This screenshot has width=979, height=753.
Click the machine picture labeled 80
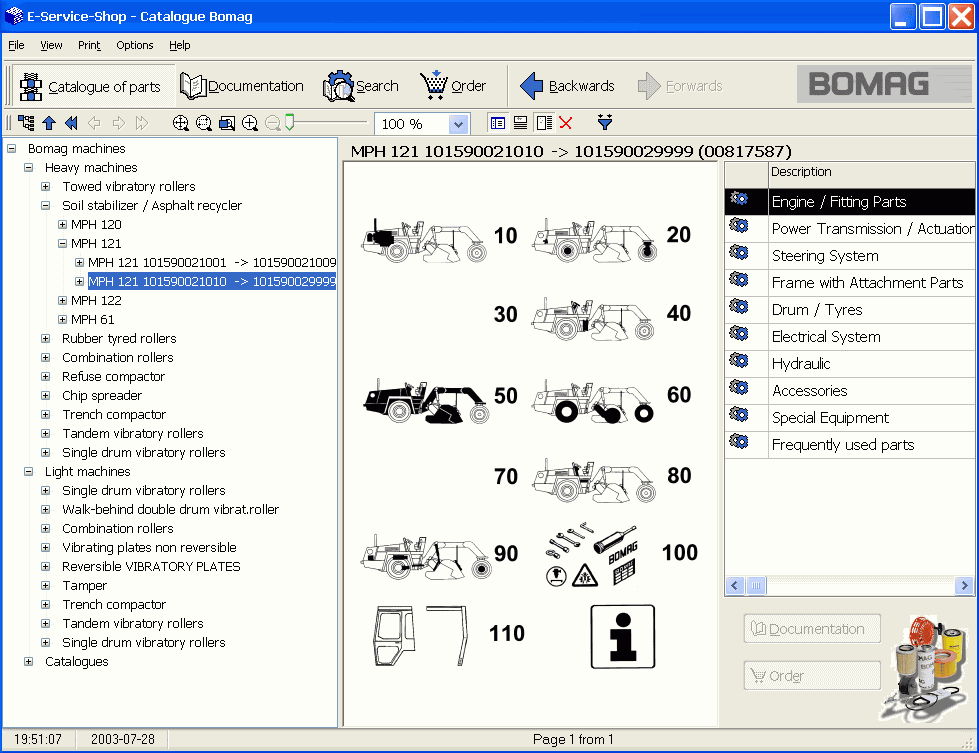(x=594, y=481)
